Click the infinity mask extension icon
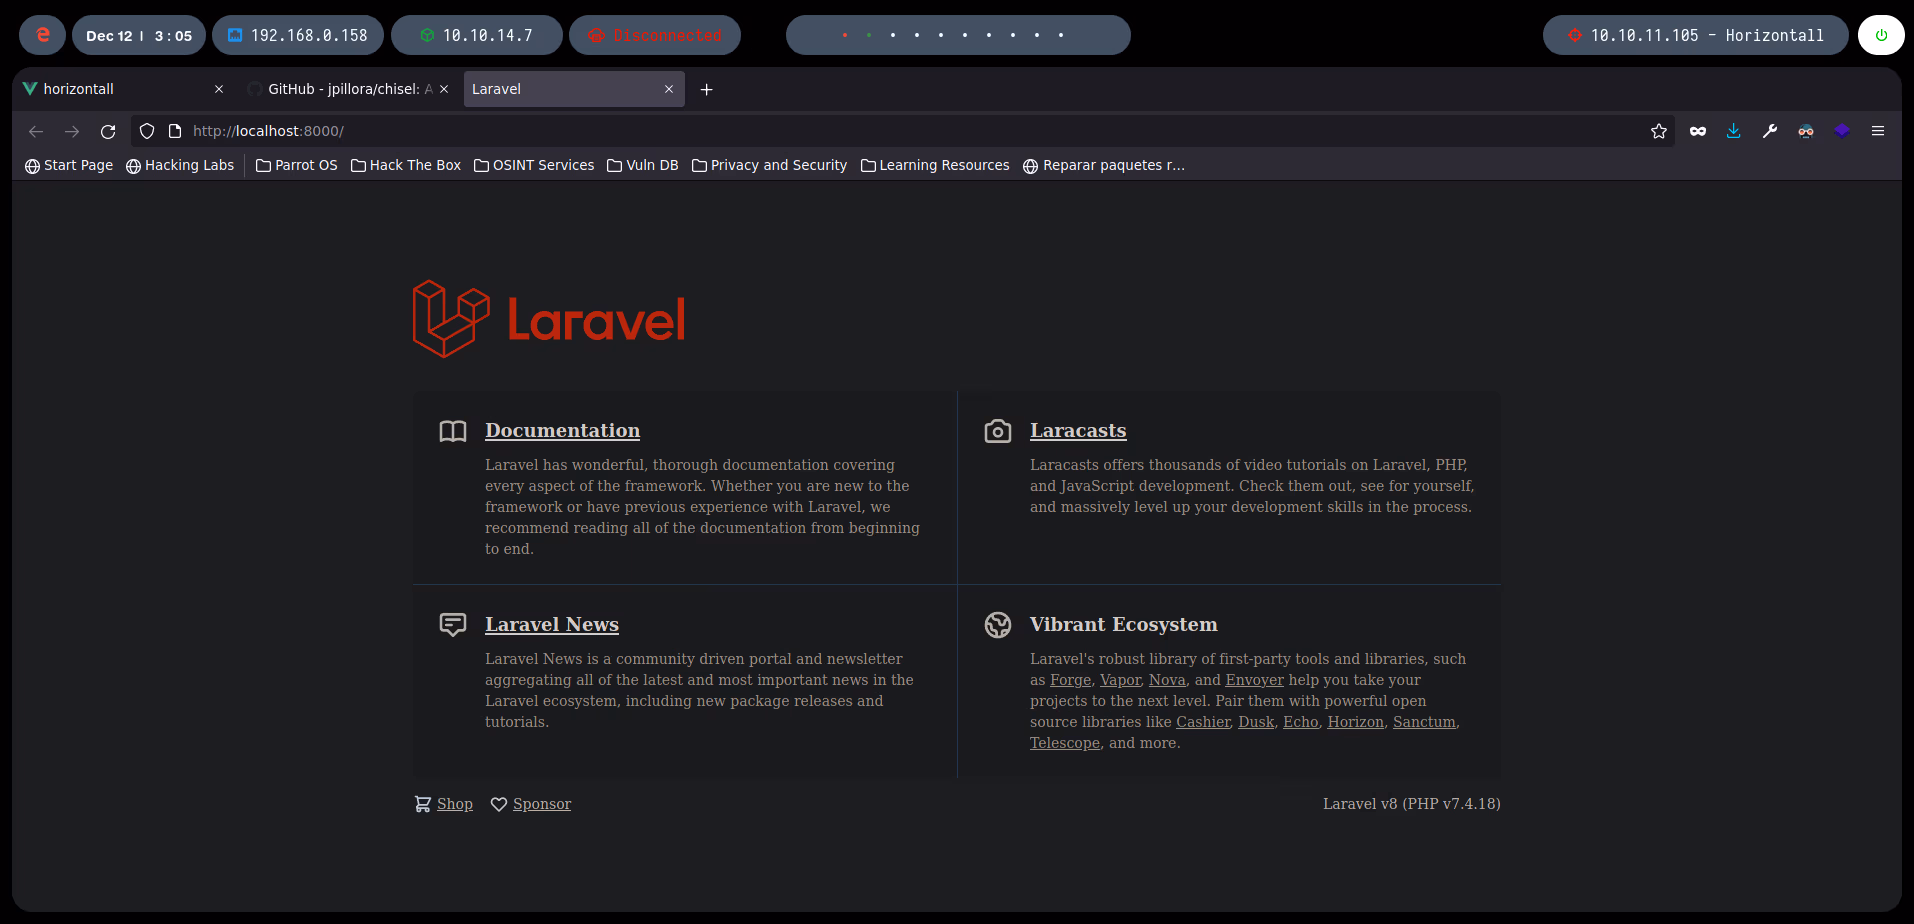This screenshot has height=924, width=1914. click(1698, 131)
